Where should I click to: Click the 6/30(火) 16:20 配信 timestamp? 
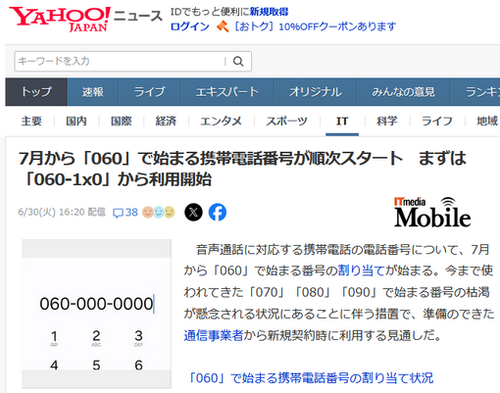(62, 212)
